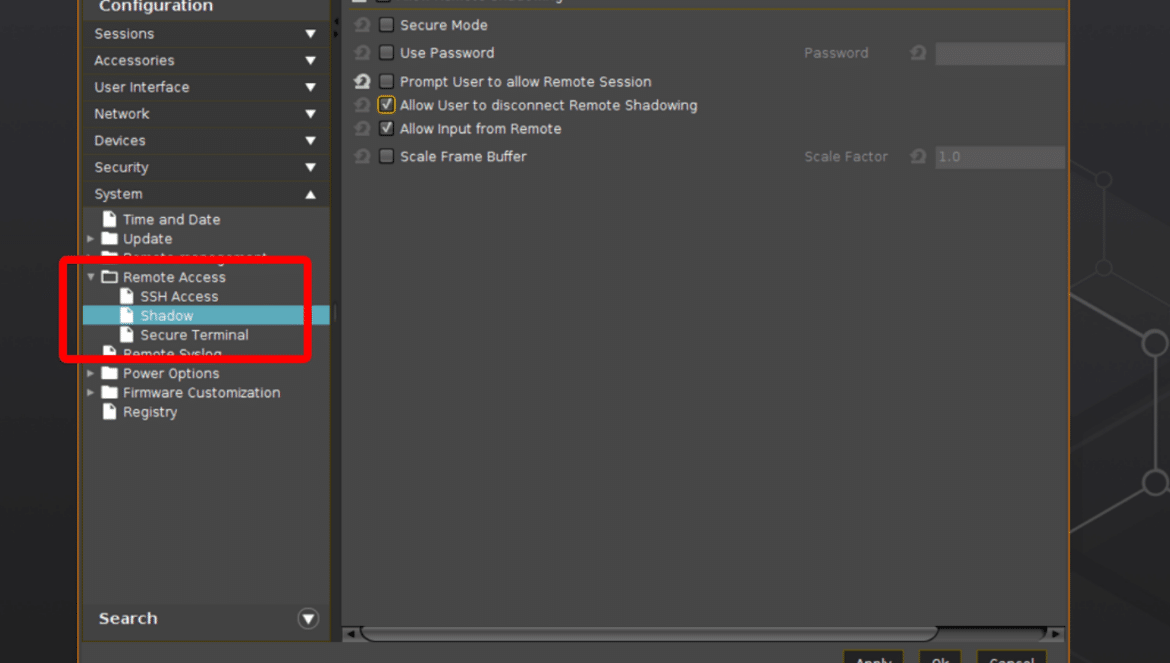Expand the Firmware Customization folder arrow
The height and width of the screenshot is (663, 1170).
[90, 392]
